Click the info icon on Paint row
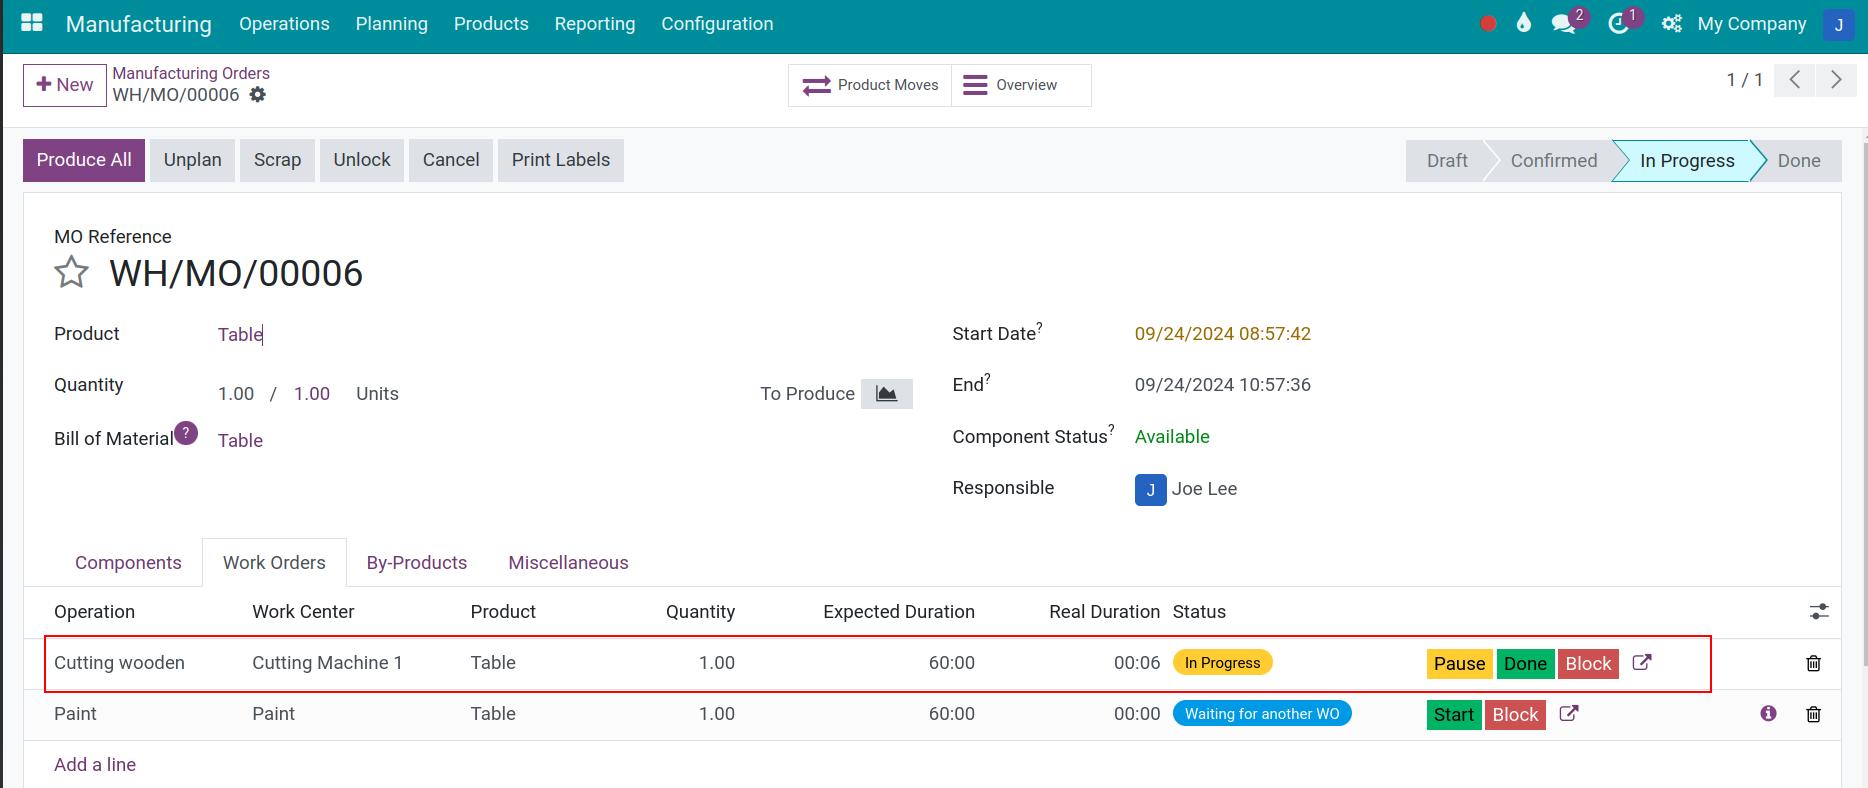The height and width of the screenshot is (788, 1868). (x=1768, y=713)
